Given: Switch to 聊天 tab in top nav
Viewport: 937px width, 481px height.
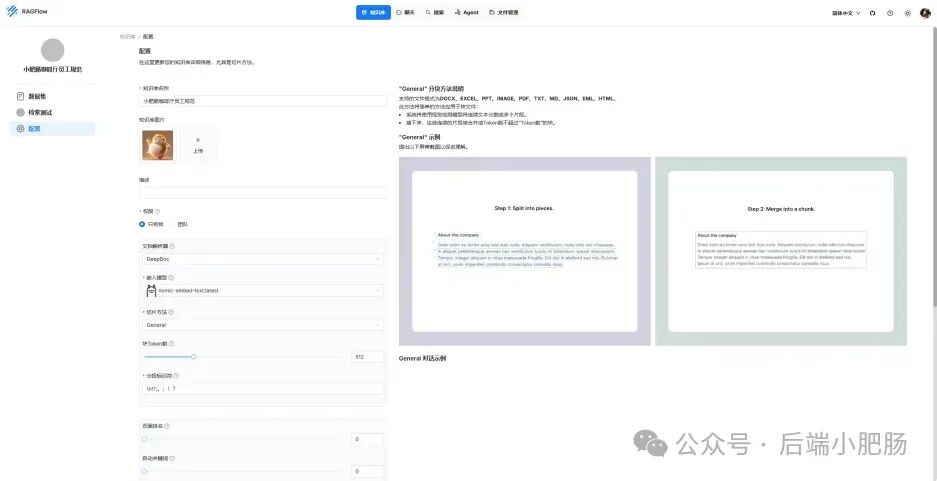Looking at the screenshot, I should pos(406,13).
